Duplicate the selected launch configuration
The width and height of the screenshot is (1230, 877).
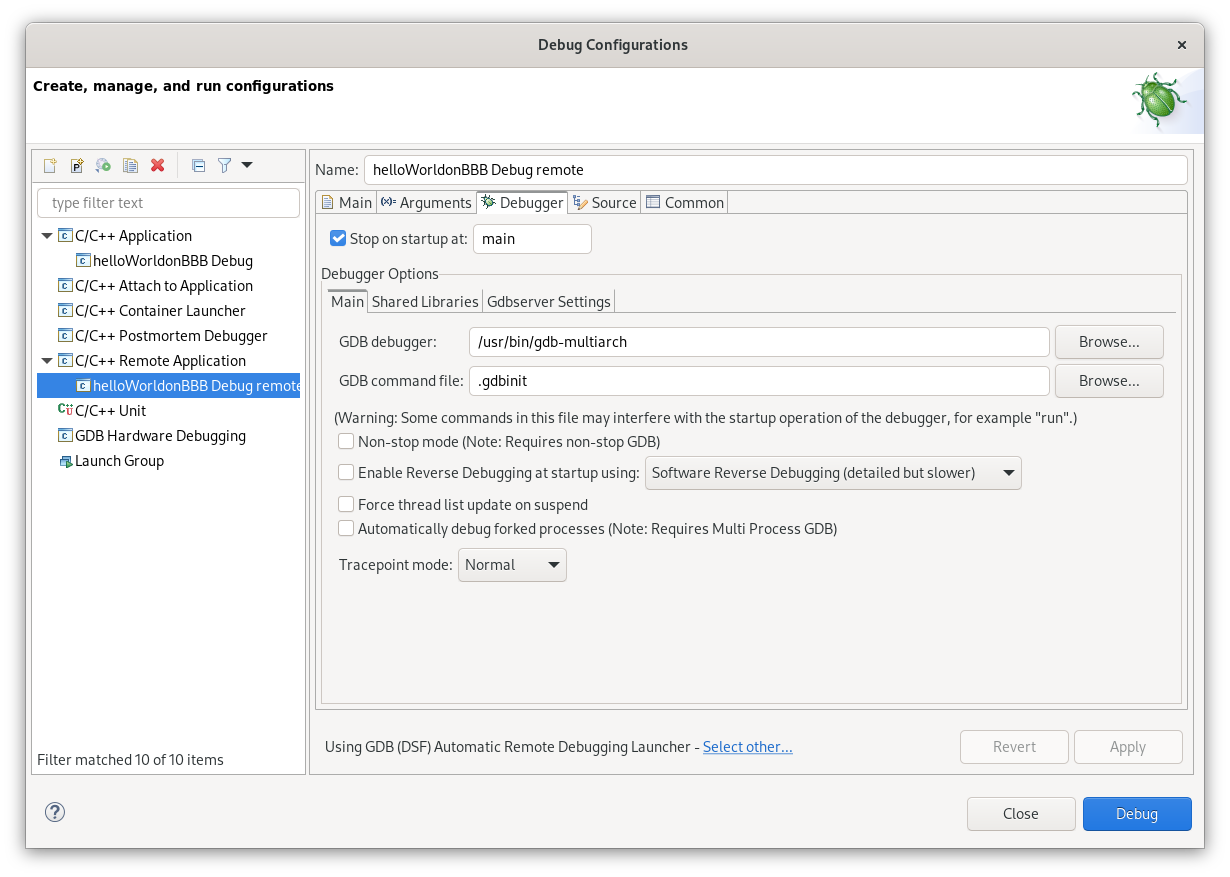click(x=130, y=165)
